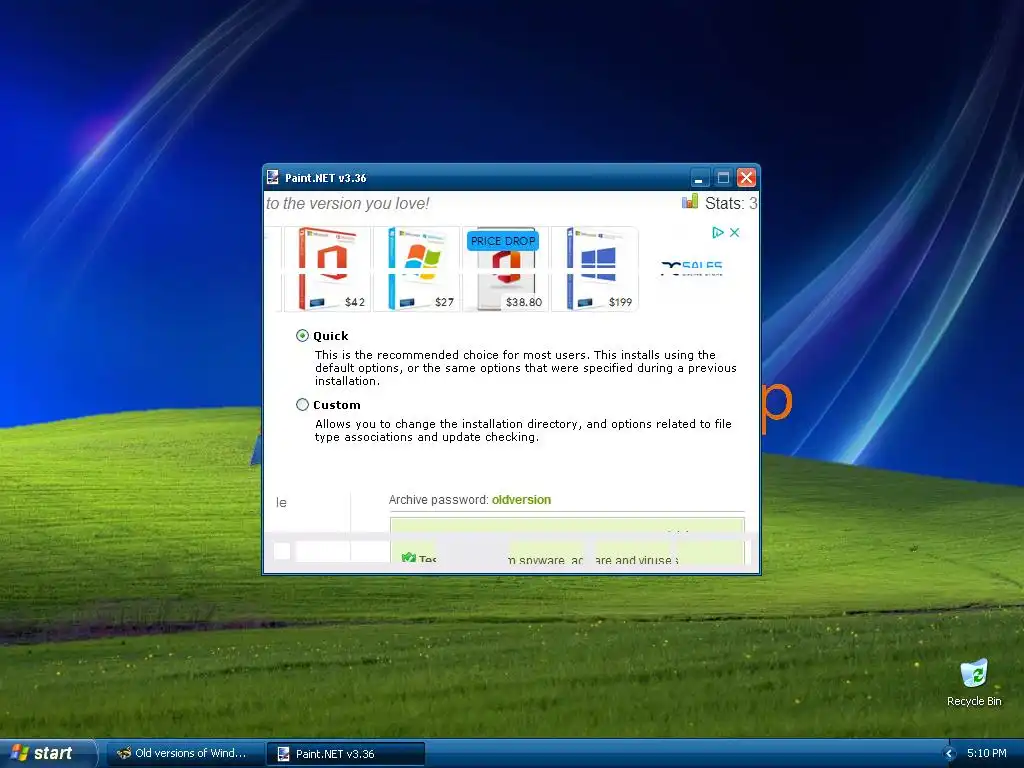Viewport: 1024px width, 768px height.
Task: Select the Custom installation option
Action: coord(302,405)
